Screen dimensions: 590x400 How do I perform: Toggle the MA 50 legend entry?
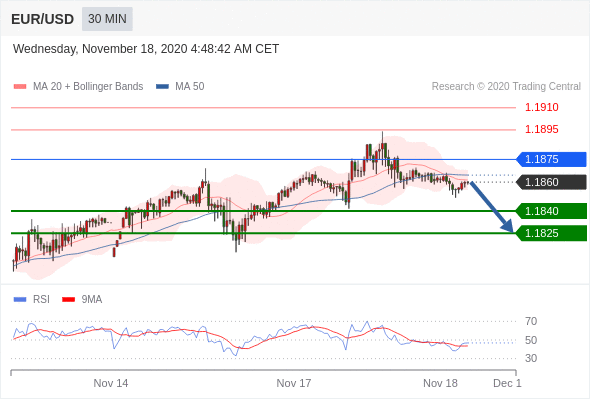[180, 87]
